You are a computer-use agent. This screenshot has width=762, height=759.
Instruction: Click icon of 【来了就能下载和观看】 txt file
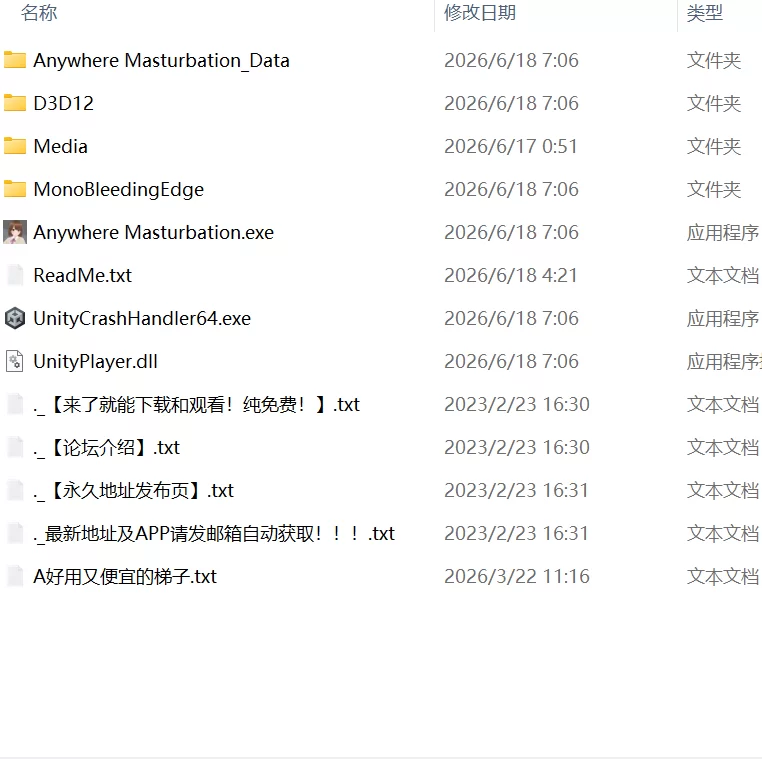tap(15, 404)
